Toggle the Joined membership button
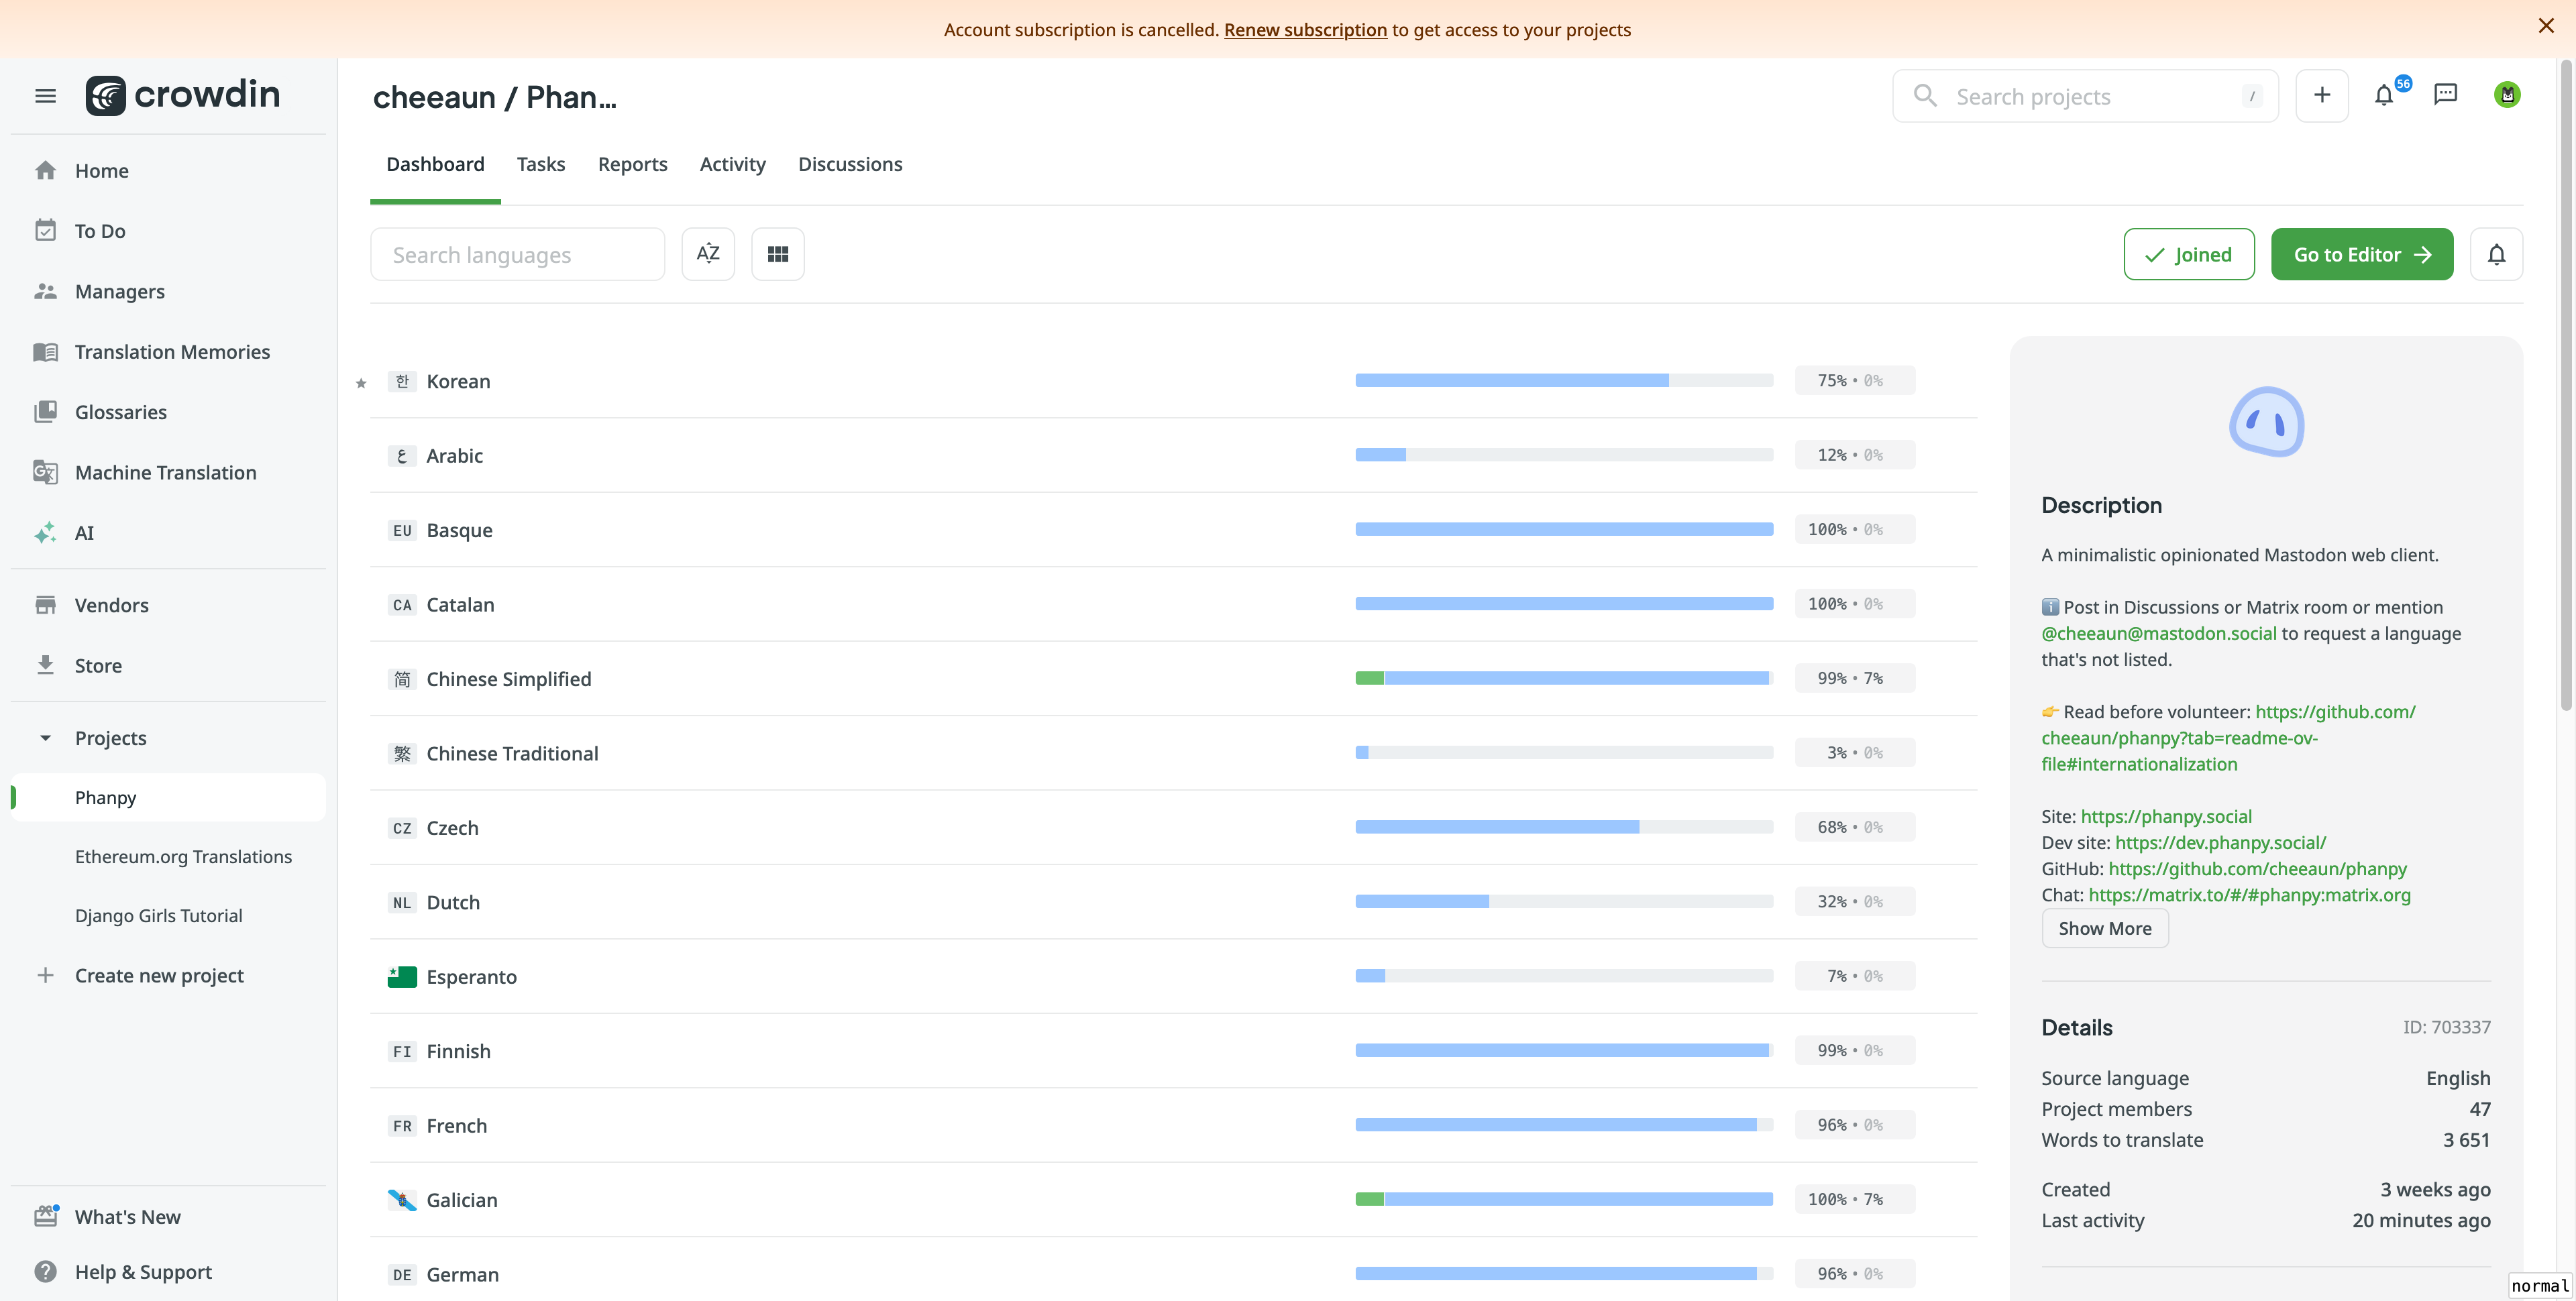This screenshot has width=2576, height=1301. 2188,254
